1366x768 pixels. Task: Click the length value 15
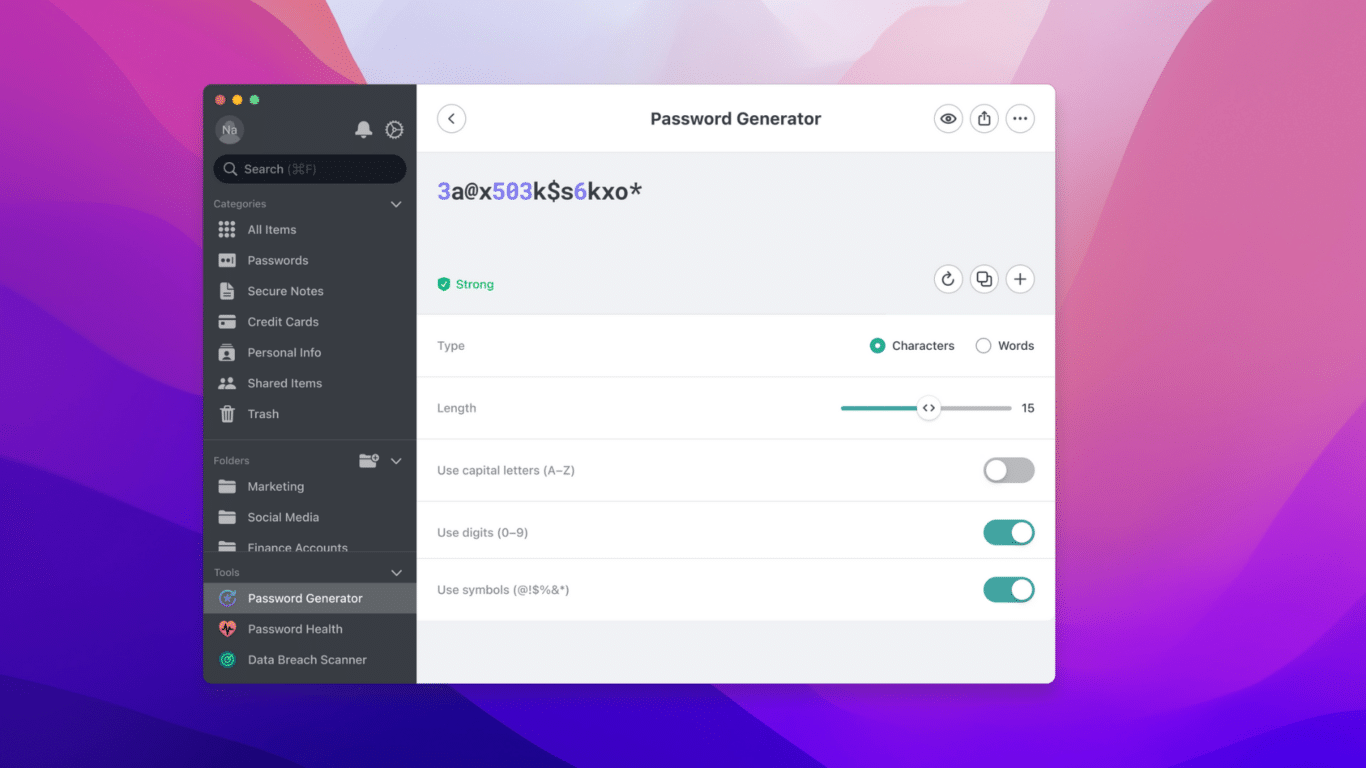pyautogui.click(x=1028, y=408)
